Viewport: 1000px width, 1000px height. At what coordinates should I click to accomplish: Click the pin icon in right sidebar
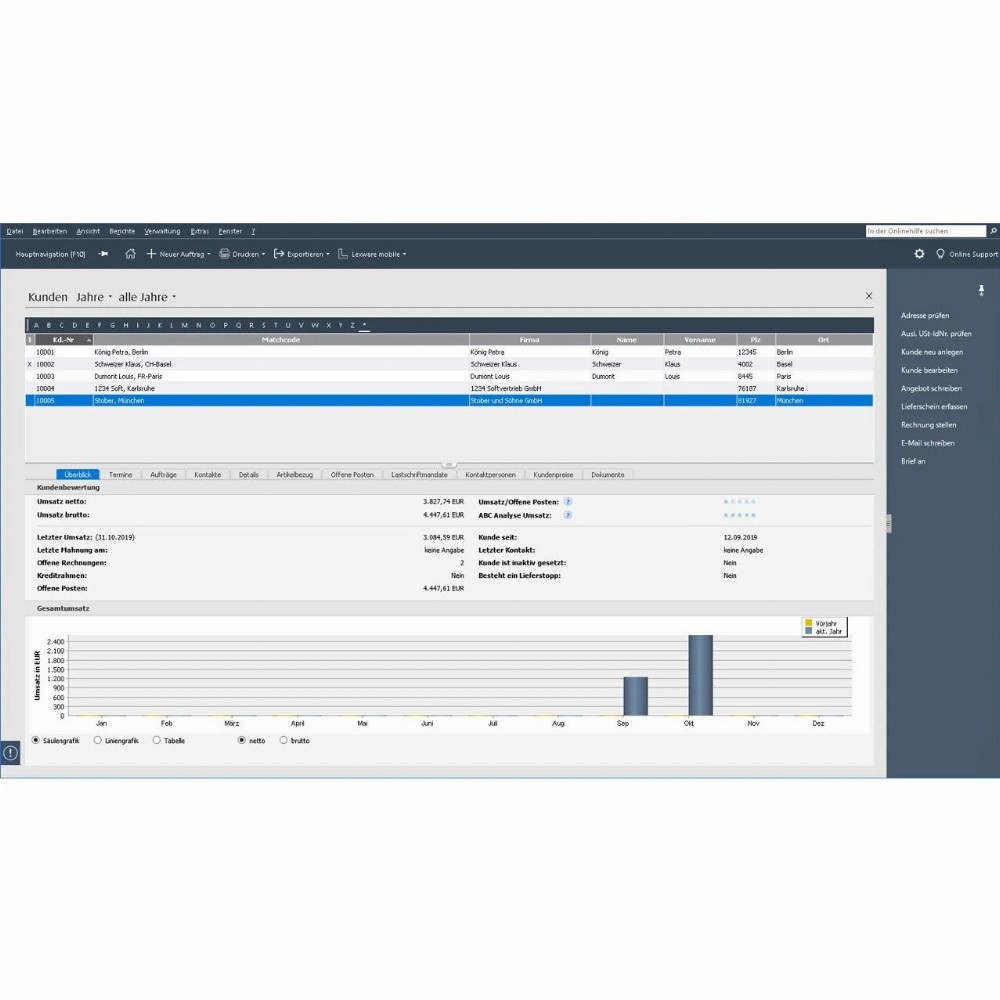click(982, 290)
